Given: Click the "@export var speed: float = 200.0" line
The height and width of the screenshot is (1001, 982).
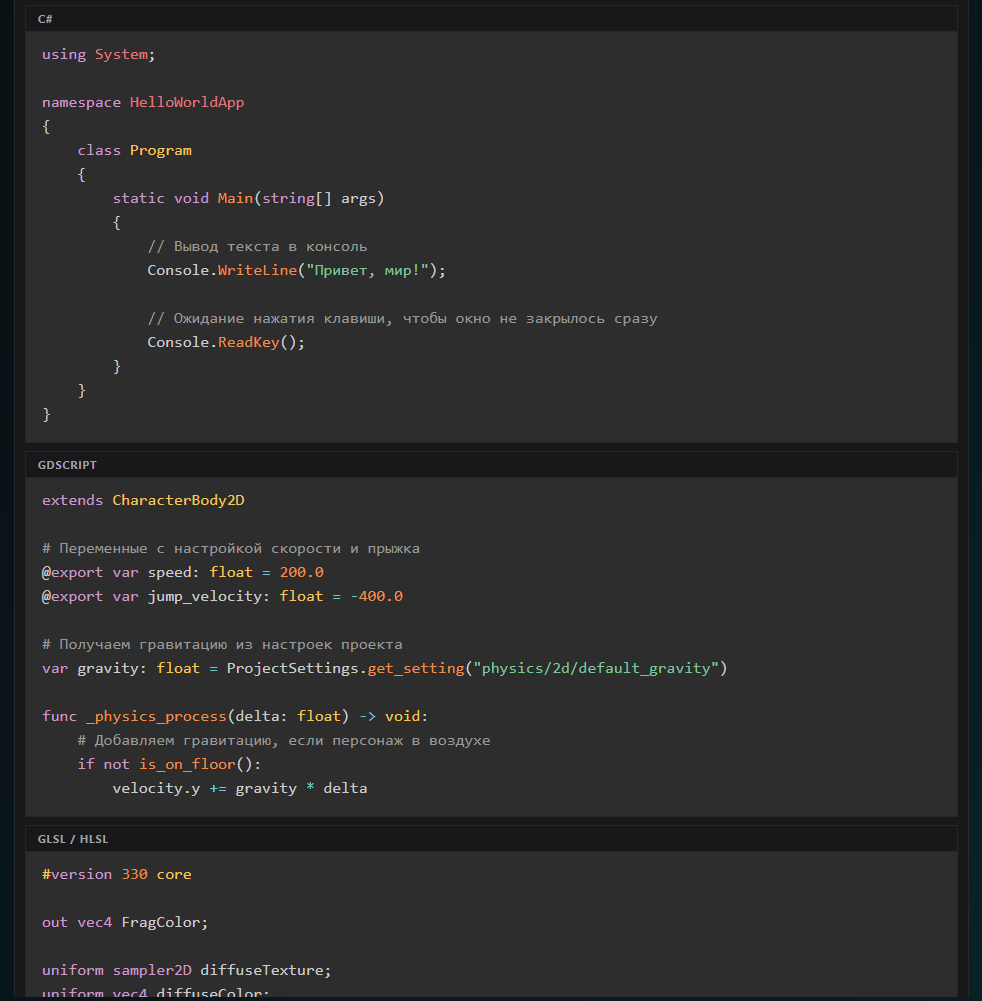Looking at the screenshot, I should 183,572.
